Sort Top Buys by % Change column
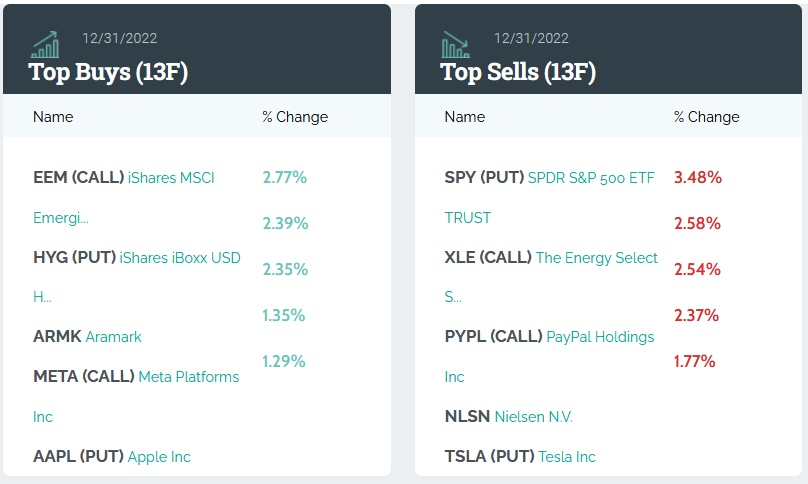Image resolution: width=808 pixels, height=484 pixels. pos(295,117)
